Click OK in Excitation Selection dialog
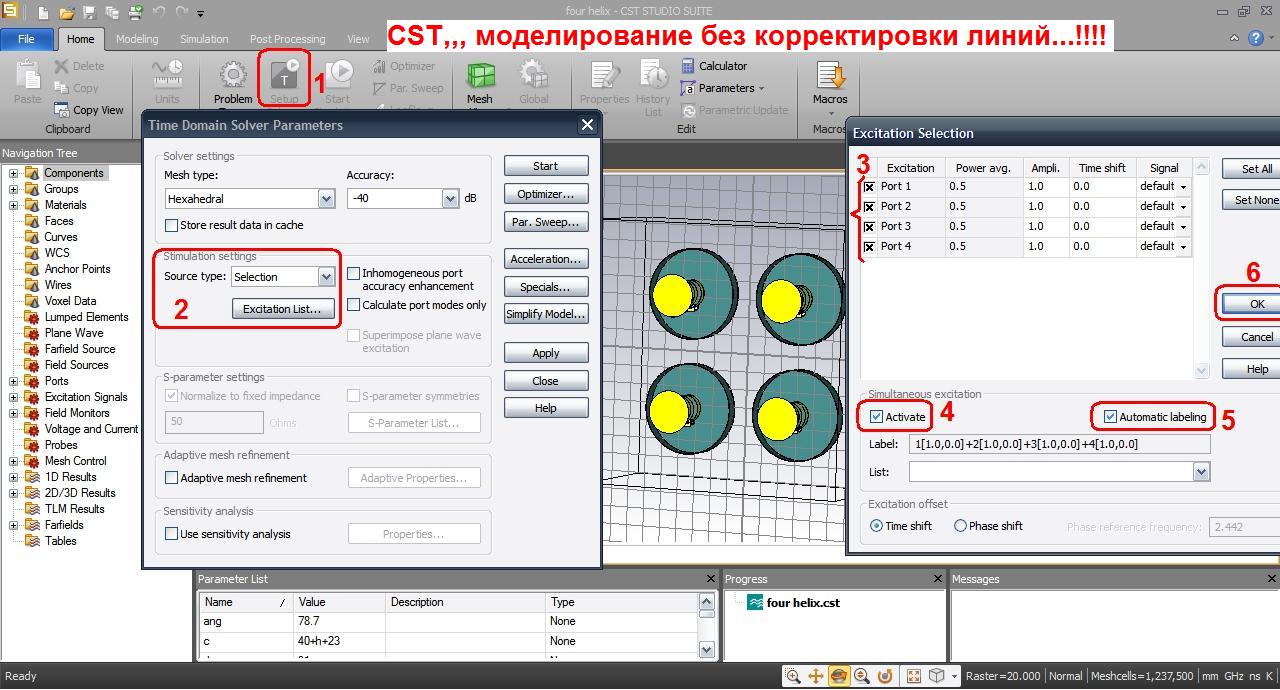This screenshot has height=690, width=1280. pos(1251,304)
